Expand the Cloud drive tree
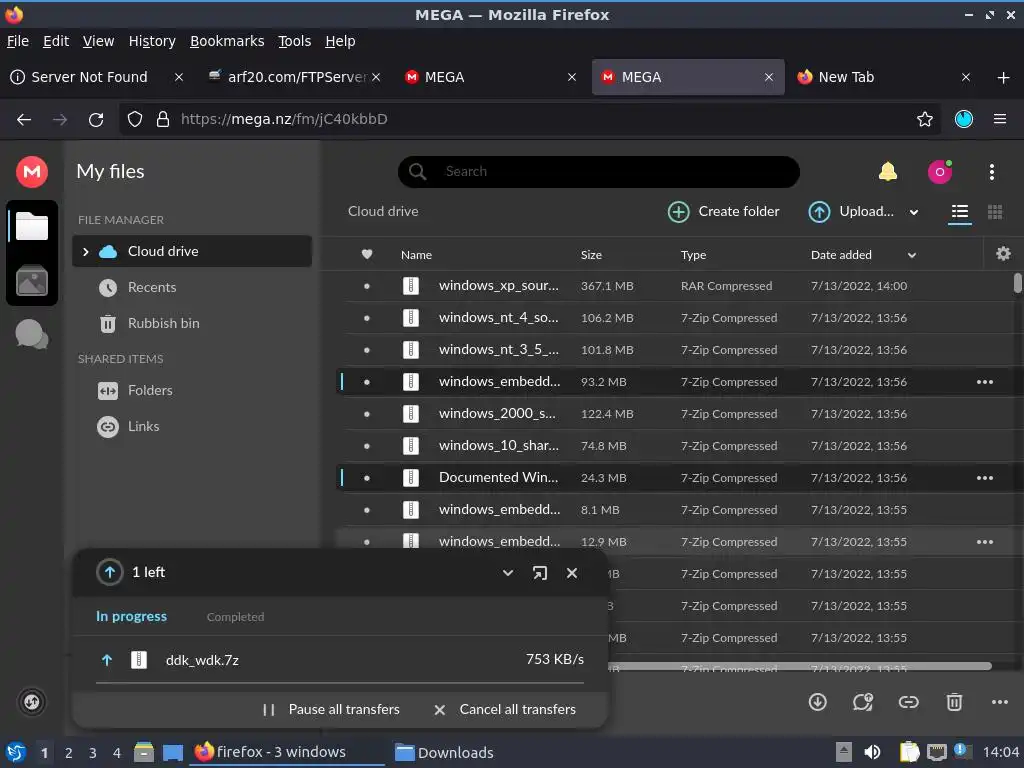Image resolution: width=1024 pixels, height=768 pixels. point(86,251)
